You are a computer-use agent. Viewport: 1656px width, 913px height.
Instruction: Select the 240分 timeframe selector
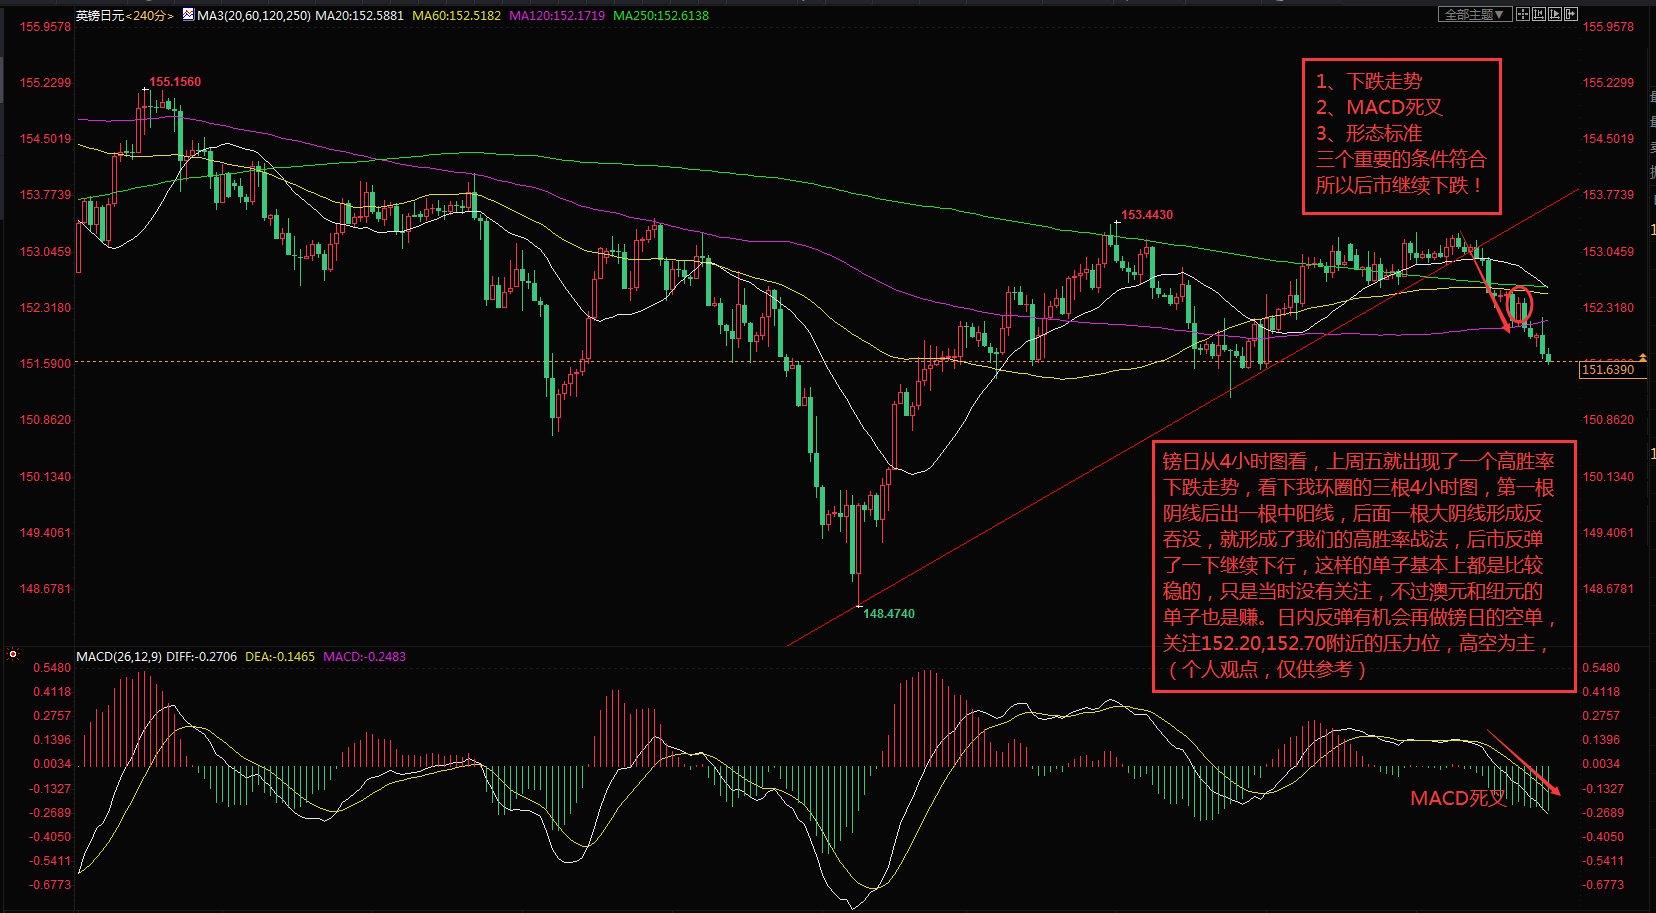click(150, 16)
